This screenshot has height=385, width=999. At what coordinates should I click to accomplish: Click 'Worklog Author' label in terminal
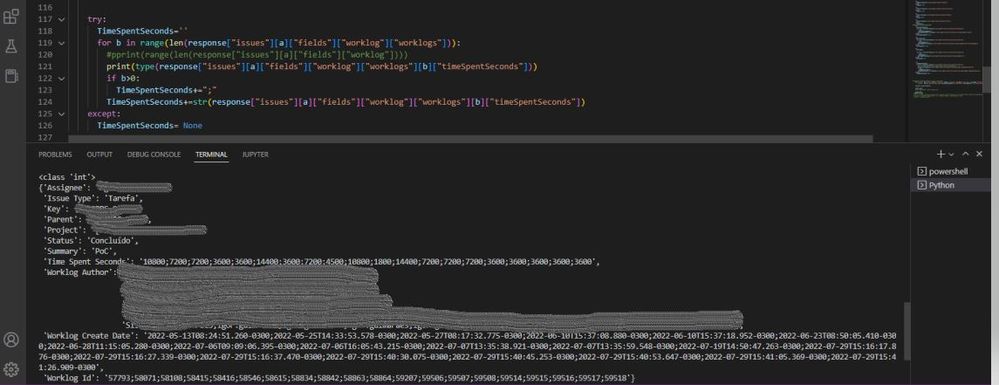79,273
